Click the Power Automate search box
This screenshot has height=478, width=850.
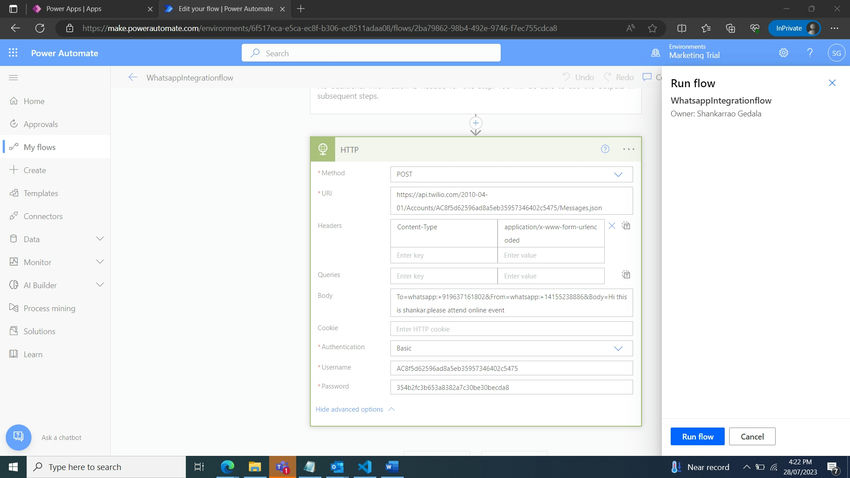click(x=371, y=53)
